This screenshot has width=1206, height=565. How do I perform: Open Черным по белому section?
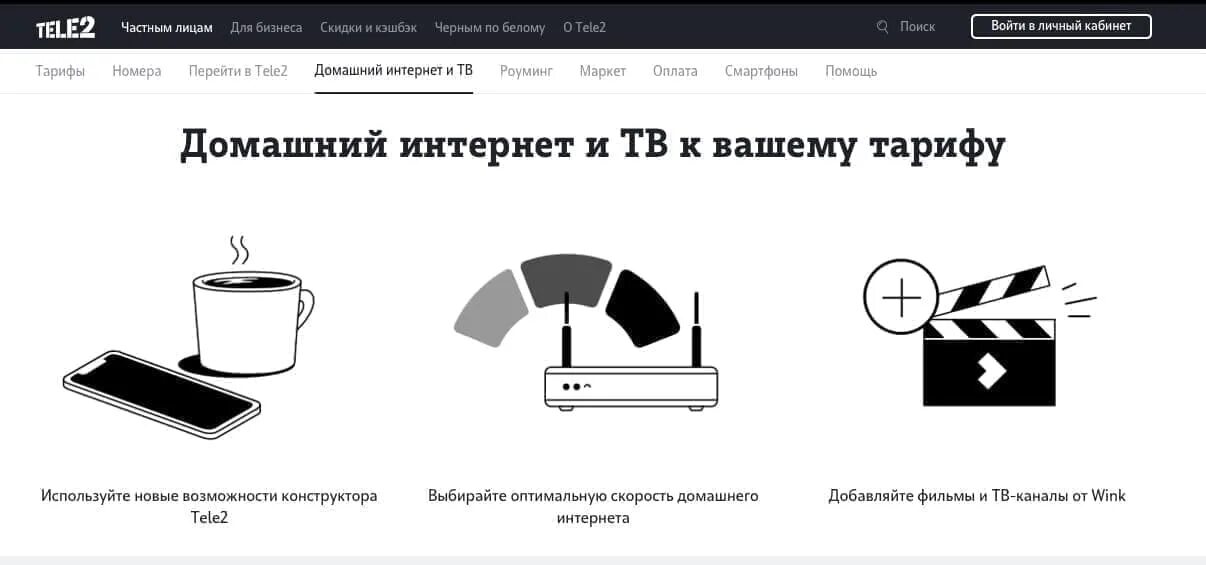coord(490,27)
